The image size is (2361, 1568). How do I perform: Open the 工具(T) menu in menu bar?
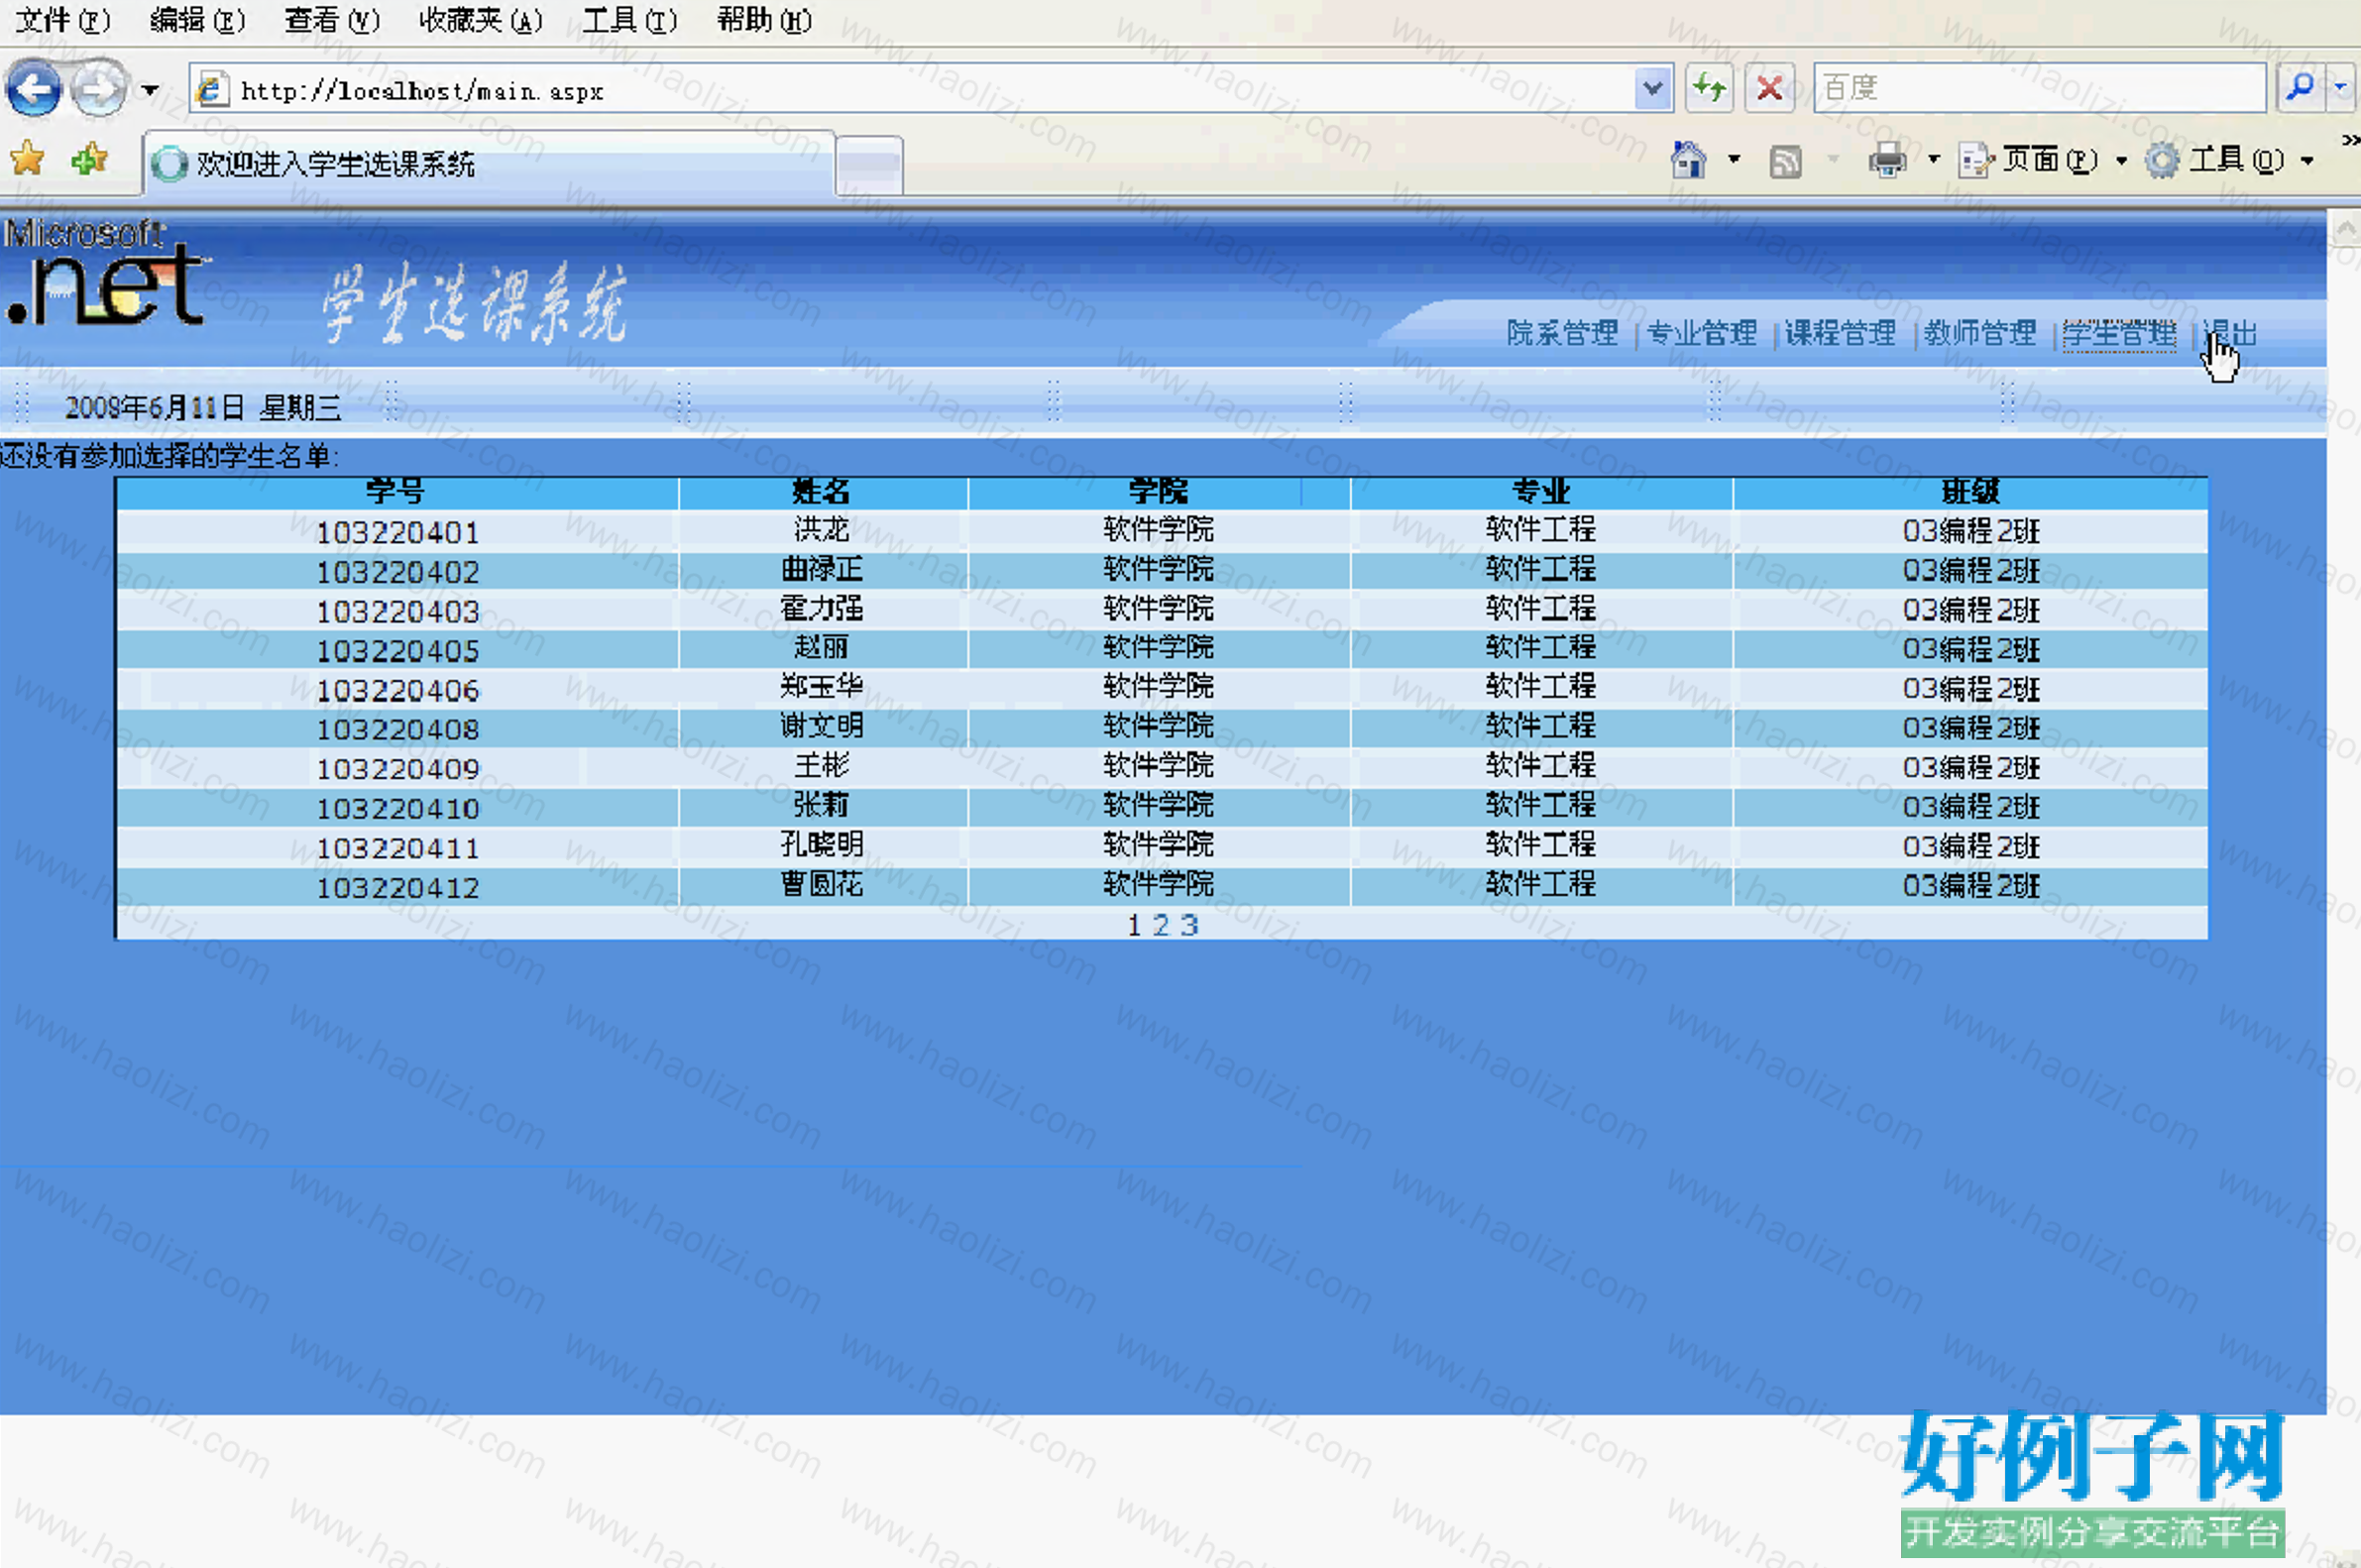(629, 20)
